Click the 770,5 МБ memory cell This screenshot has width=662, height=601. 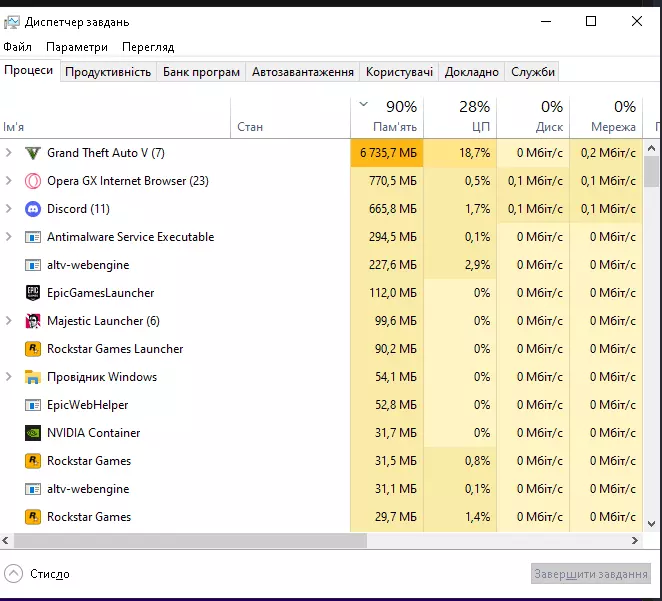(x=387, y=181)
